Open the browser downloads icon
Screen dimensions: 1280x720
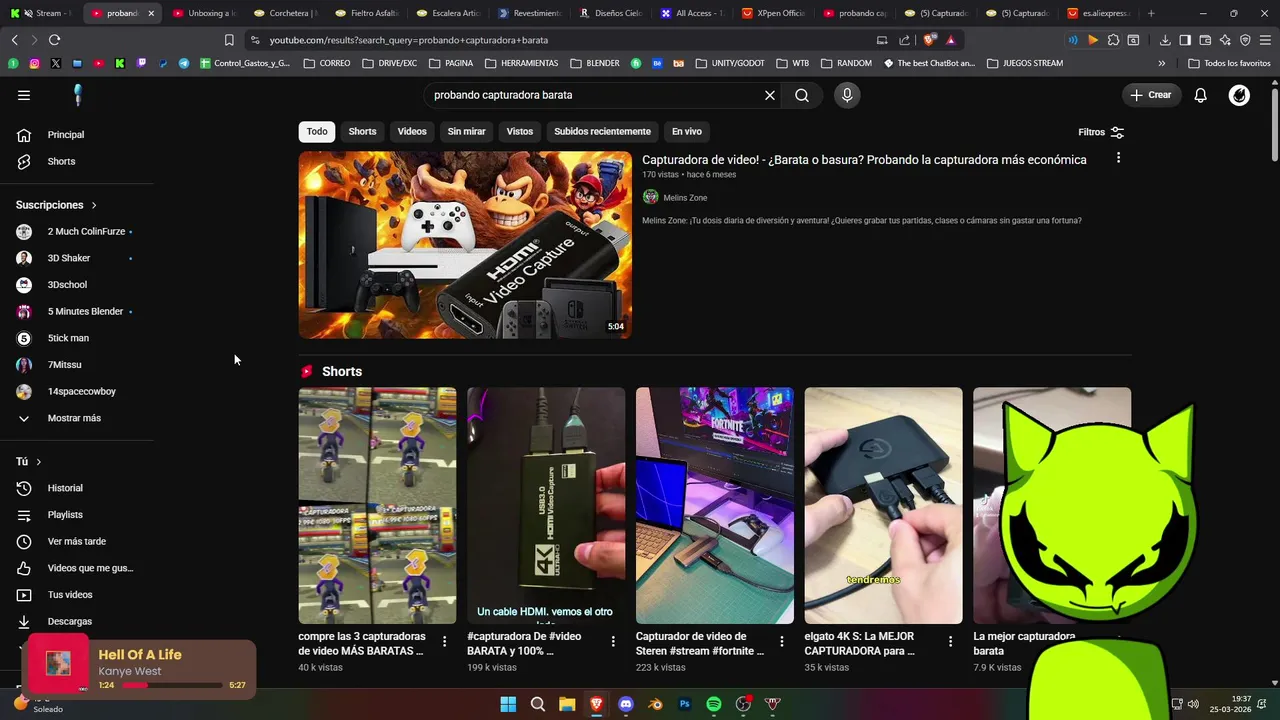(1165, 40)
